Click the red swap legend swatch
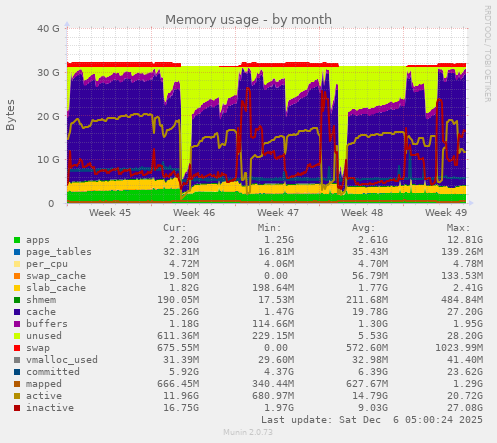The height and width of the screenshot is (443, 497). click(x=17, y=348)
